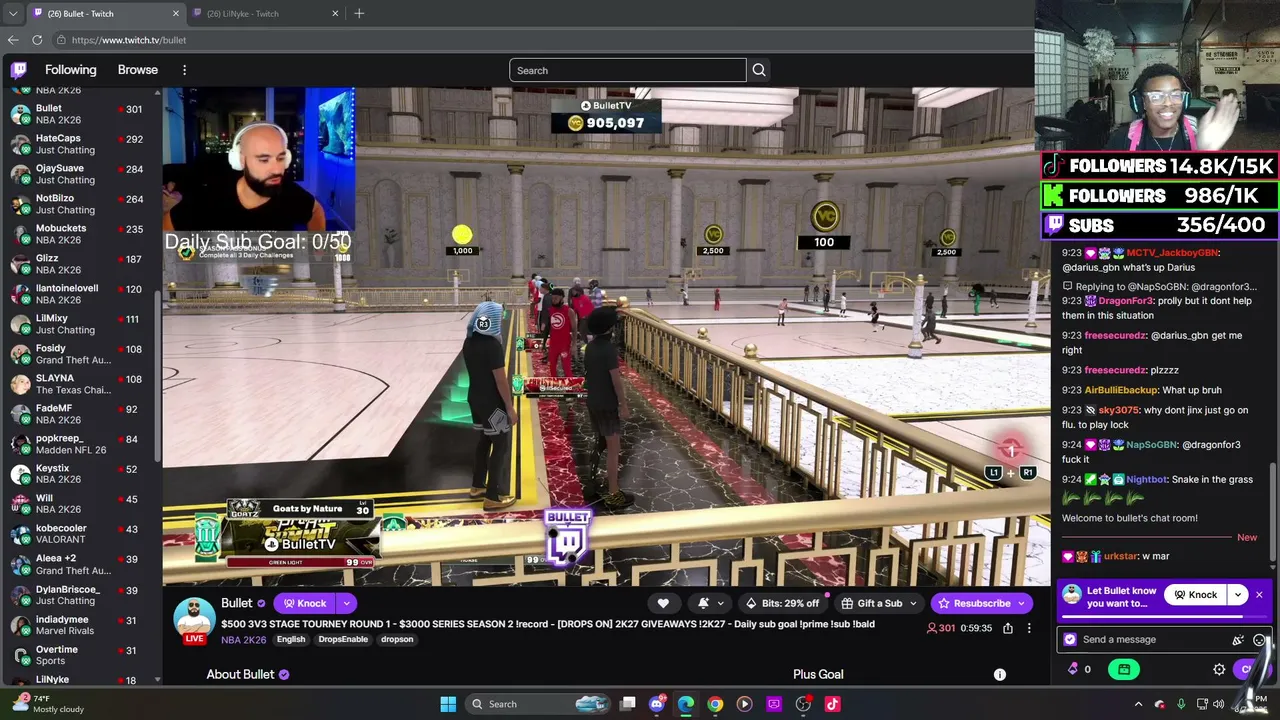Open SLAYNA channel in sidebar
1280x720 pixels.
(x=78, y=384)
